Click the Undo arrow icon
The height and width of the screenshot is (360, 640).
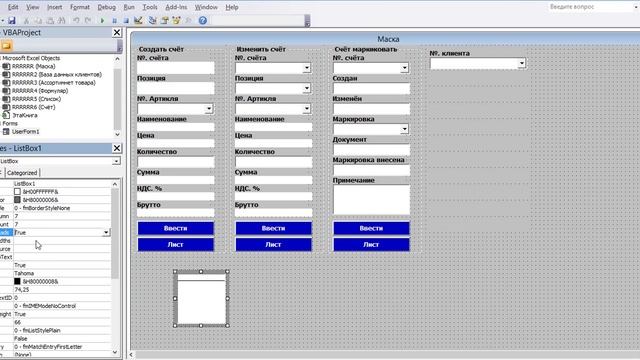pyautogui.click(x=76, y=20)
